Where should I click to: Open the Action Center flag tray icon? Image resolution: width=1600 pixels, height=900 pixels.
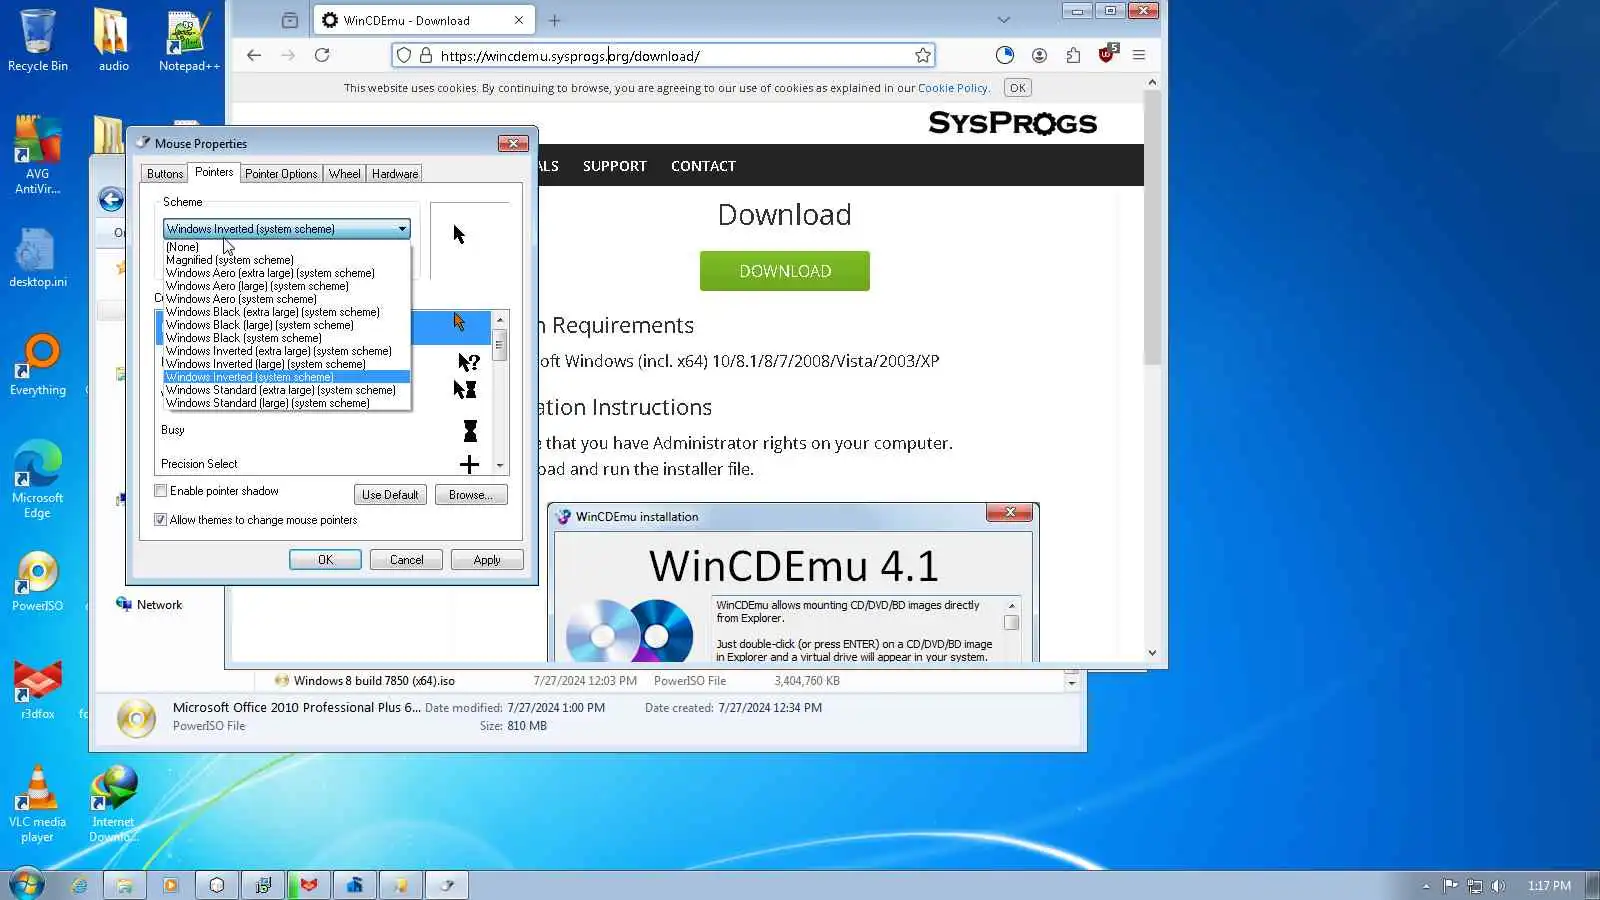pos(1450,885)
